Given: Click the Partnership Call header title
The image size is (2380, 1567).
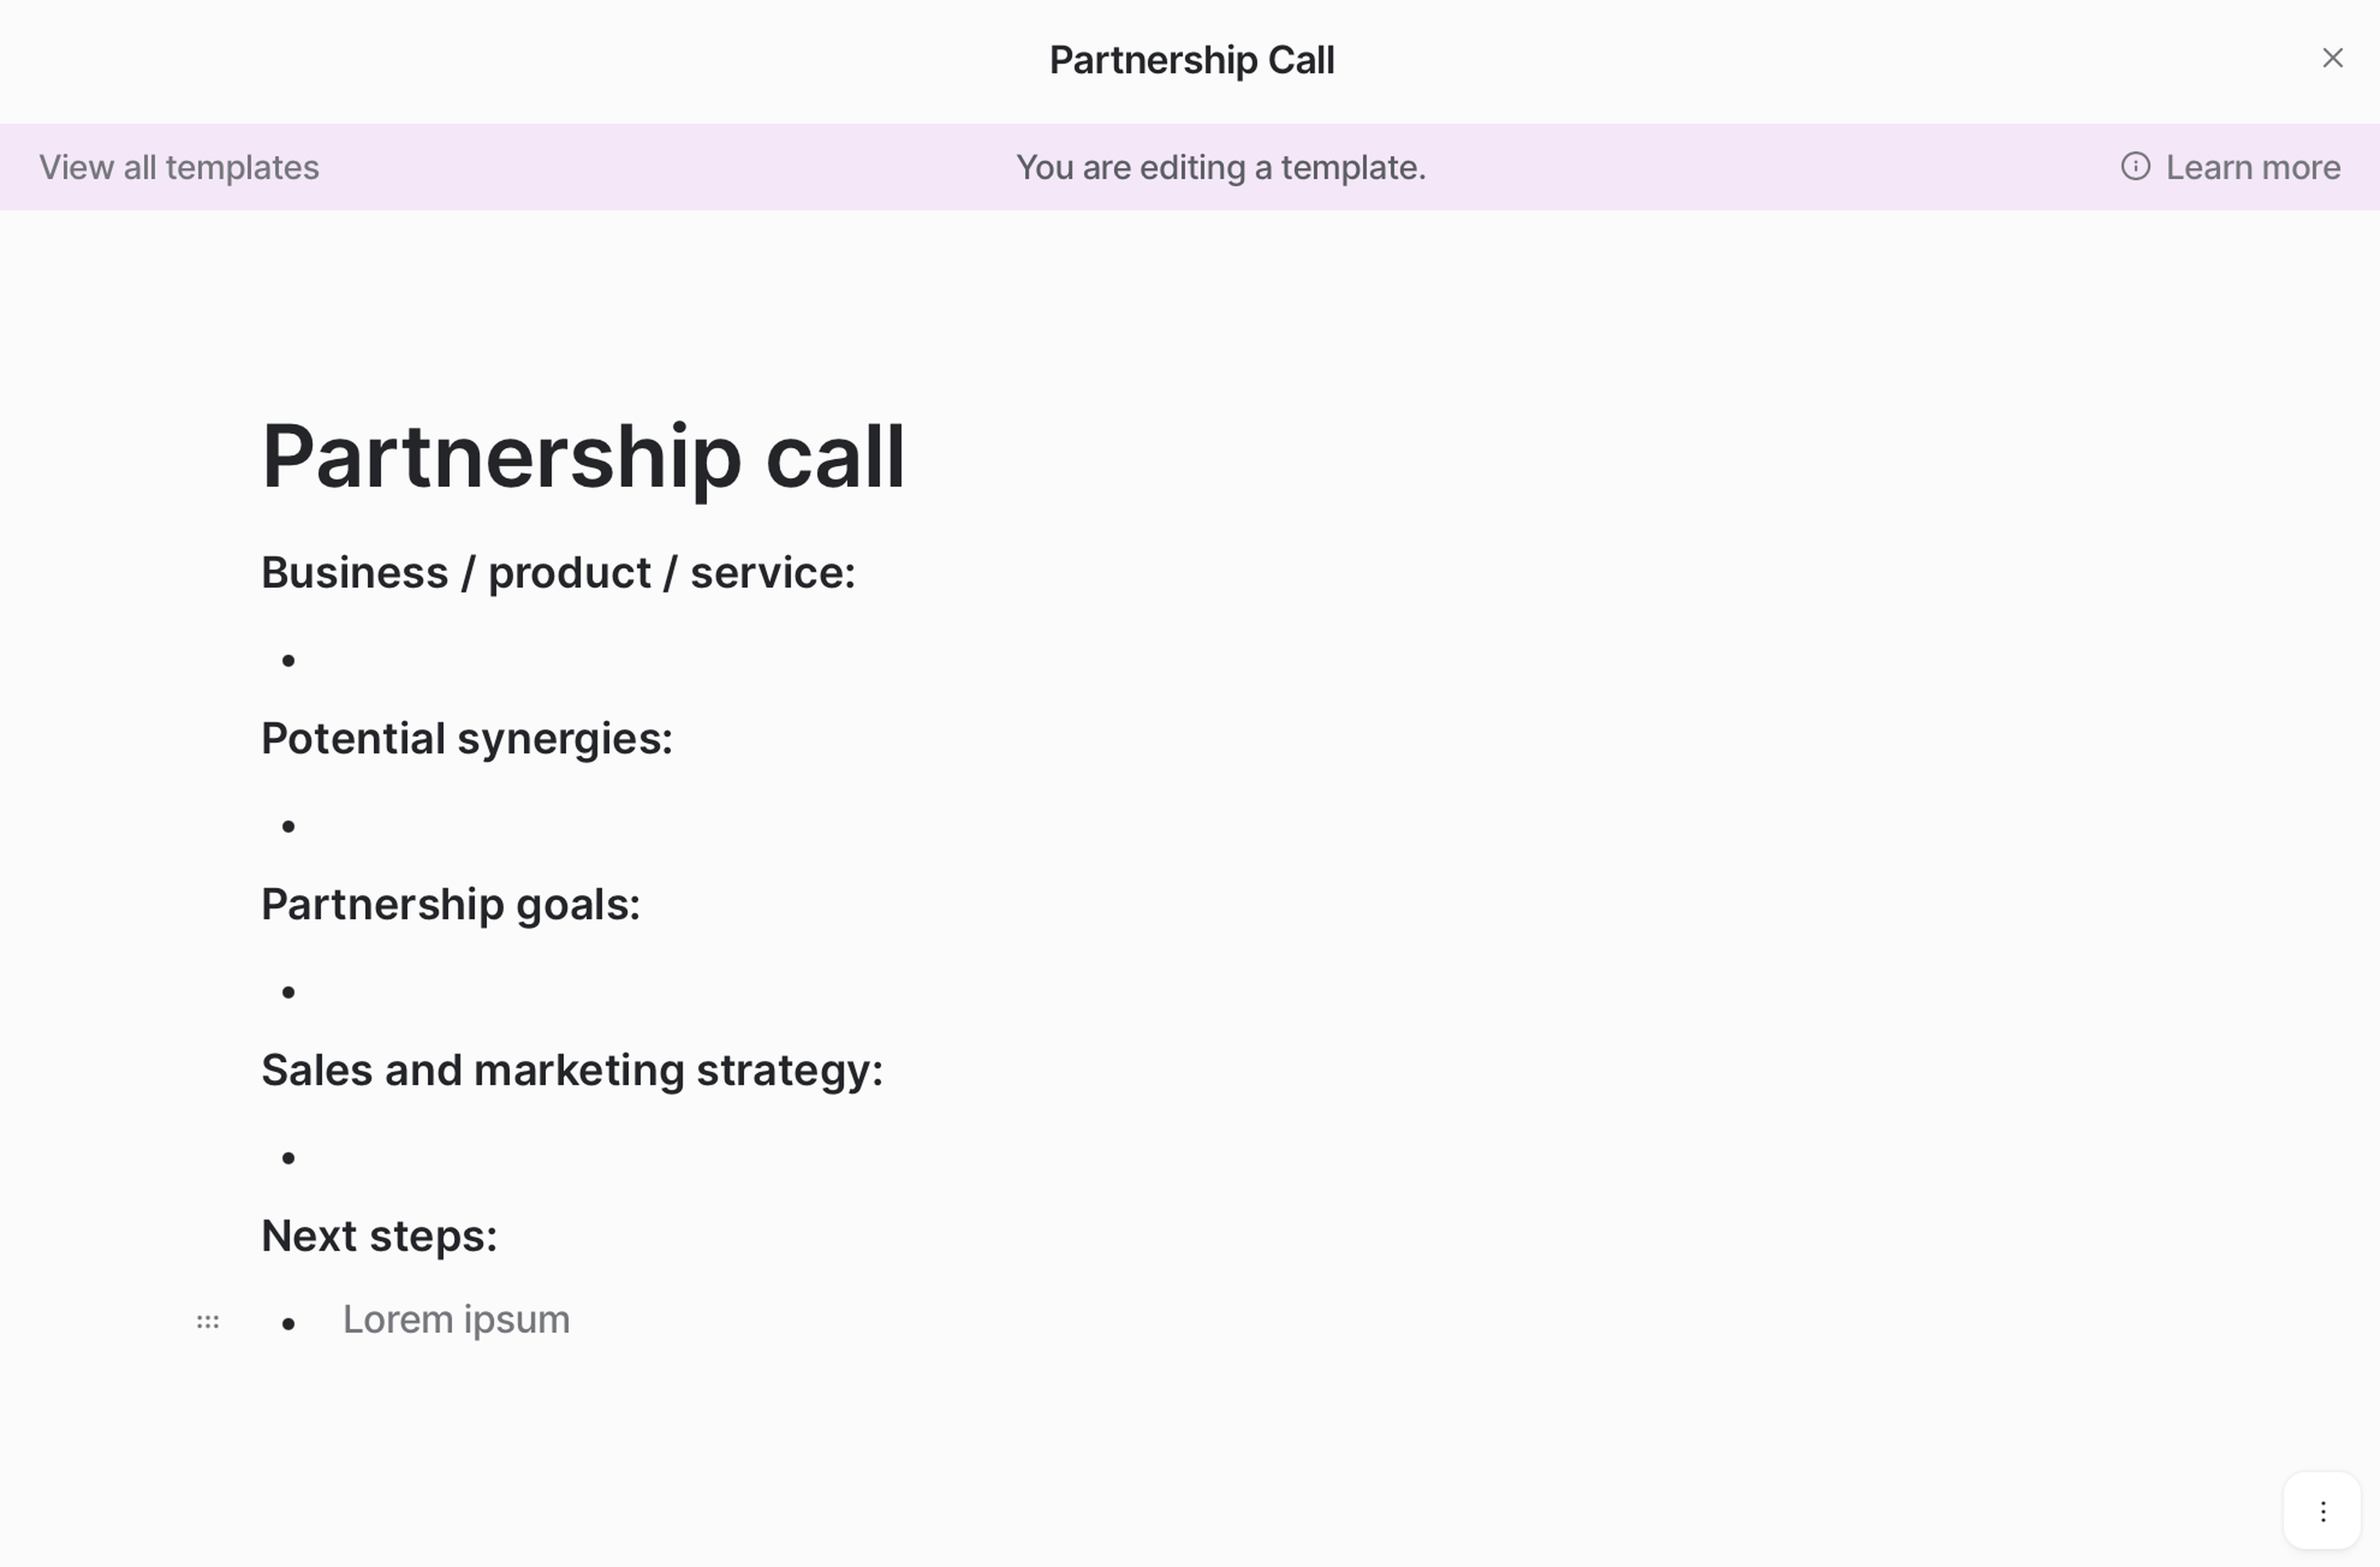Looking at the screenshot, I should click(x=1191, y=60).
